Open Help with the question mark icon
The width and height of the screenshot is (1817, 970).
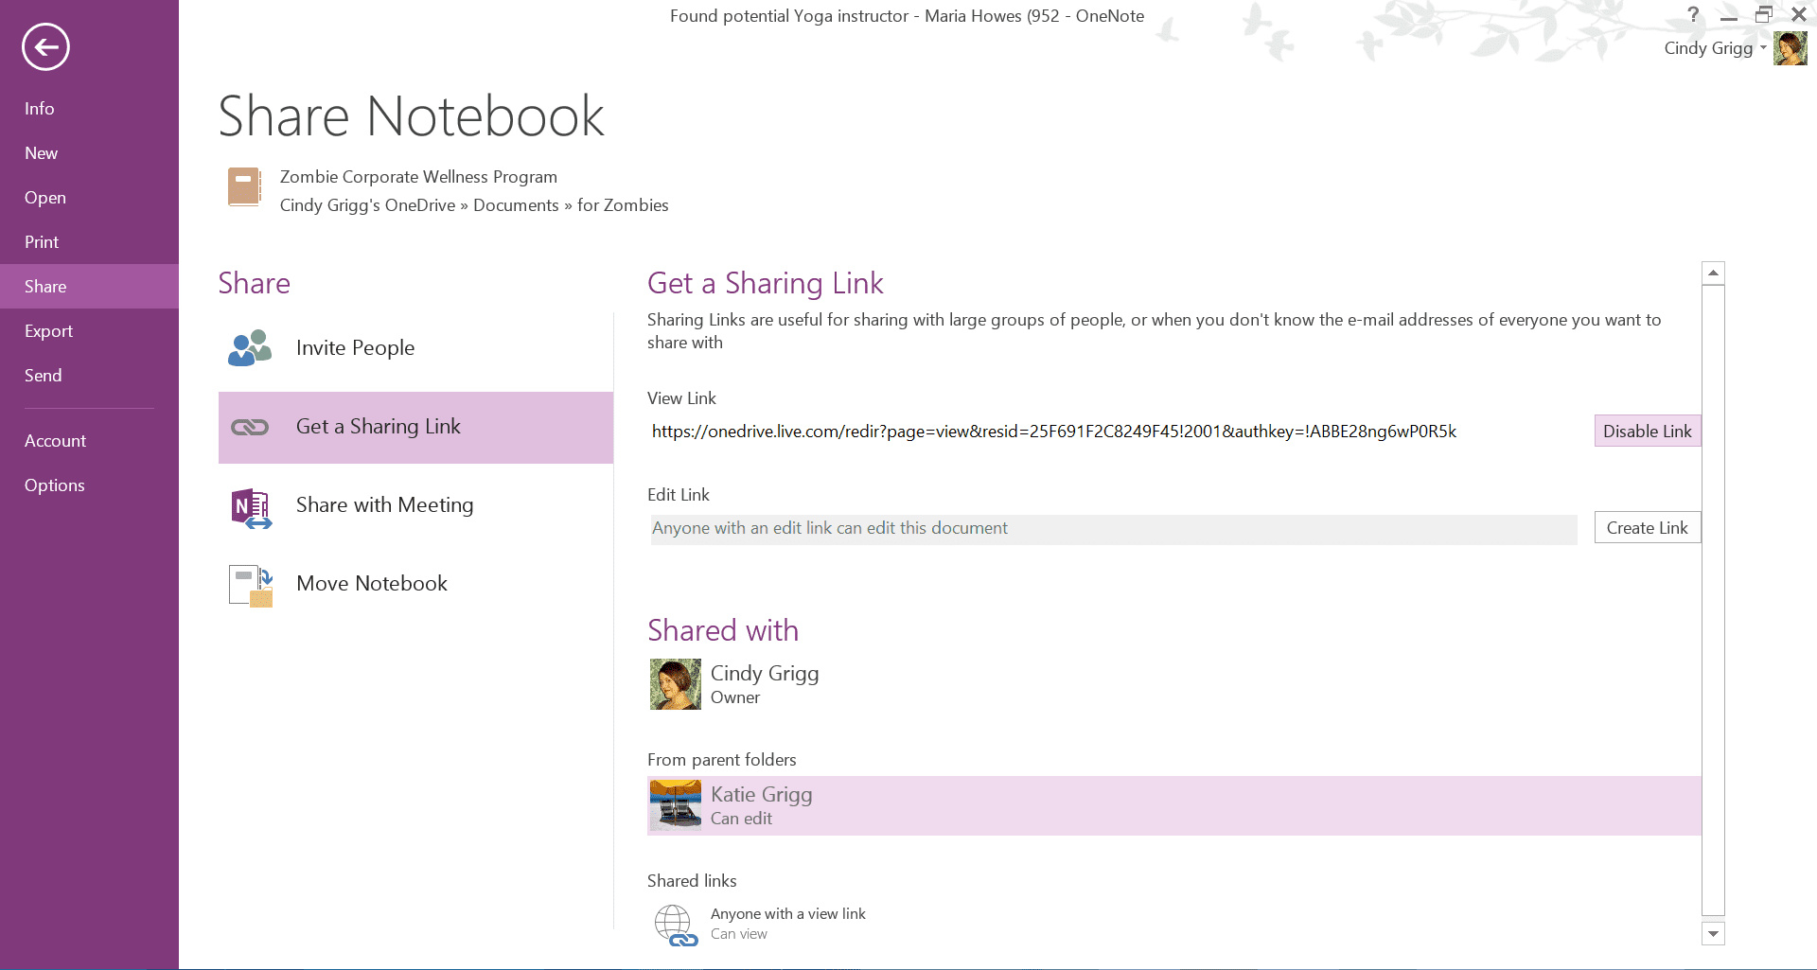click(1692, 15)
